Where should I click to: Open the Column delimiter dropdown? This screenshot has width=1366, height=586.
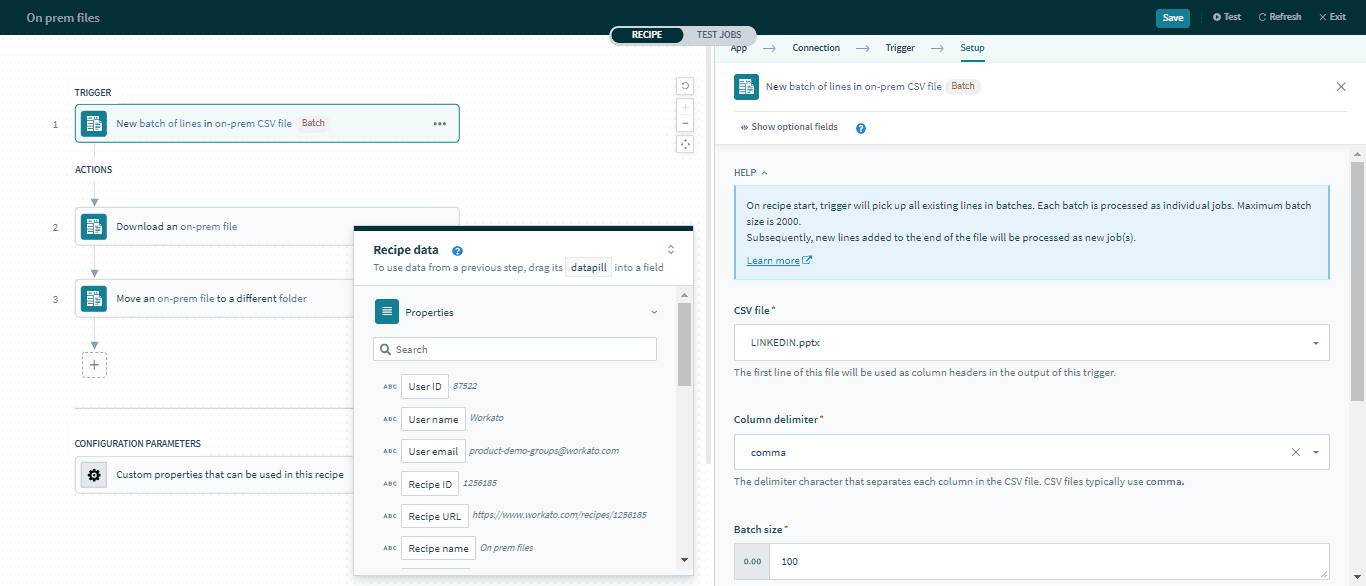coord(1315,452)
